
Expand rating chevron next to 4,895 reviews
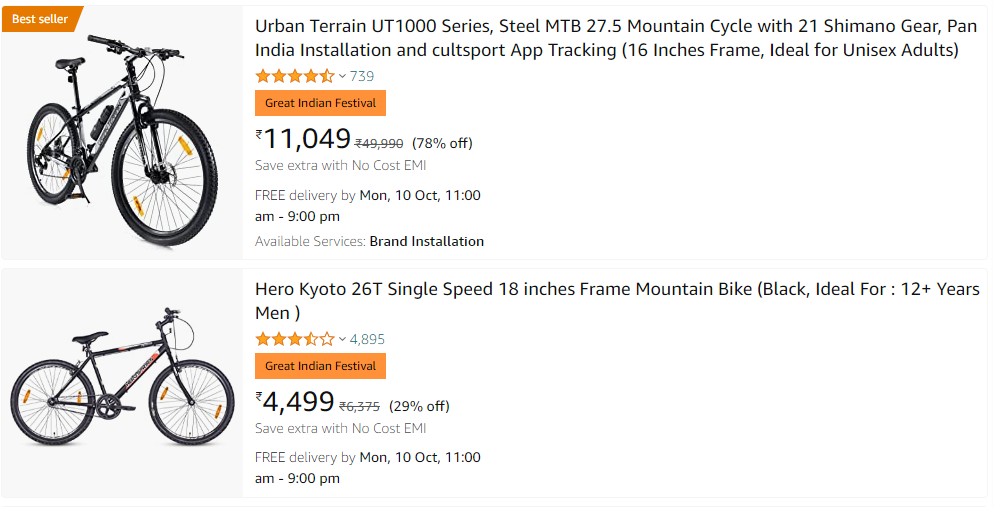click(342, 339)
